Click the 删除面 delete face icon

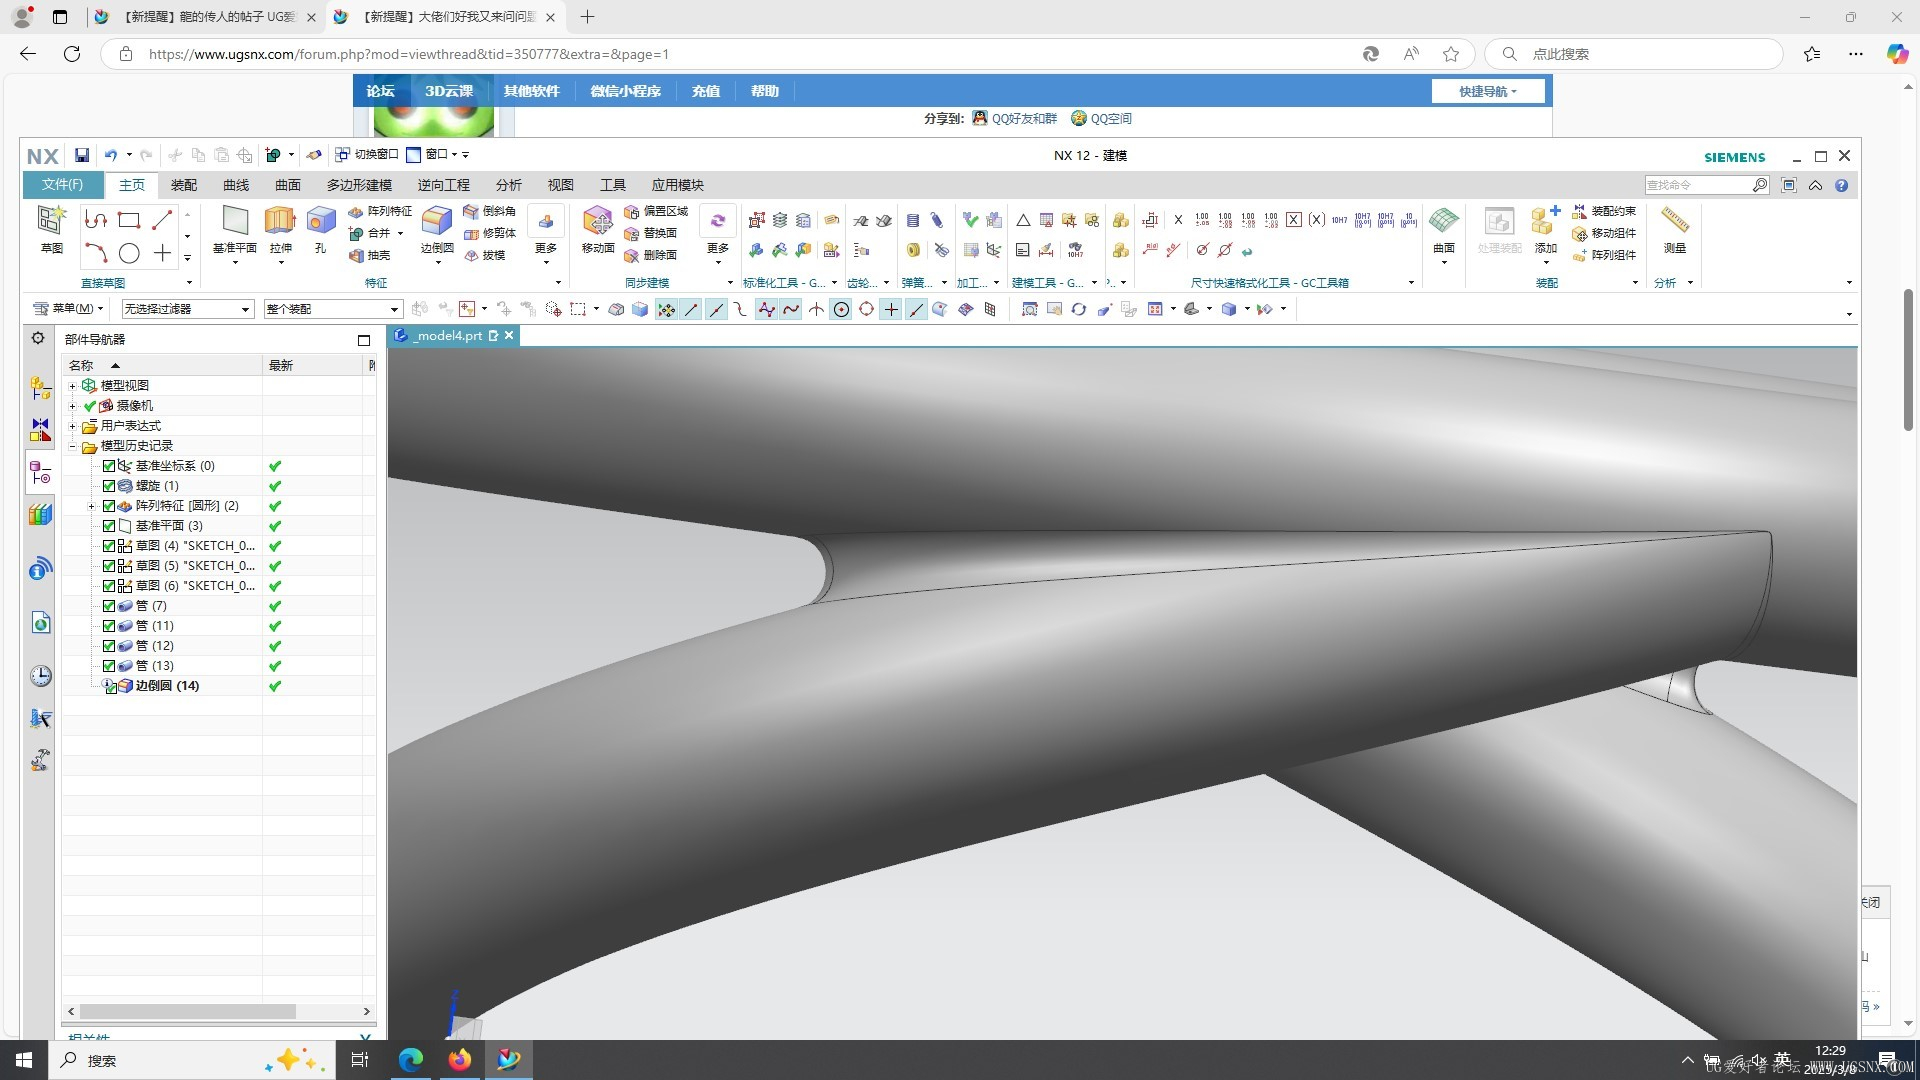[632, 256]
